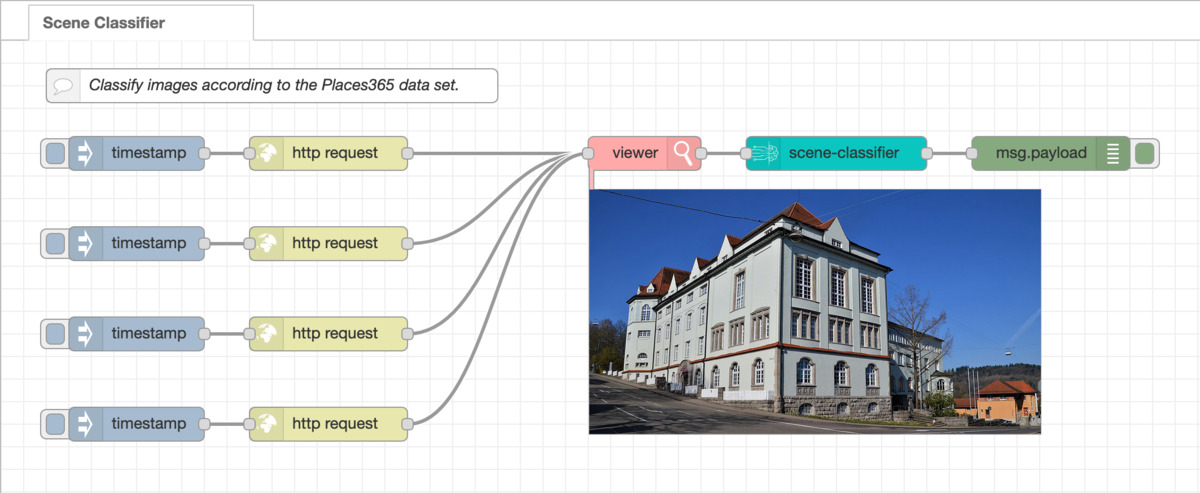Select the wire between scene-classifier and msg.payload
The width and height of the screenshot is (1200, 493).
click(x=949, y=153)
